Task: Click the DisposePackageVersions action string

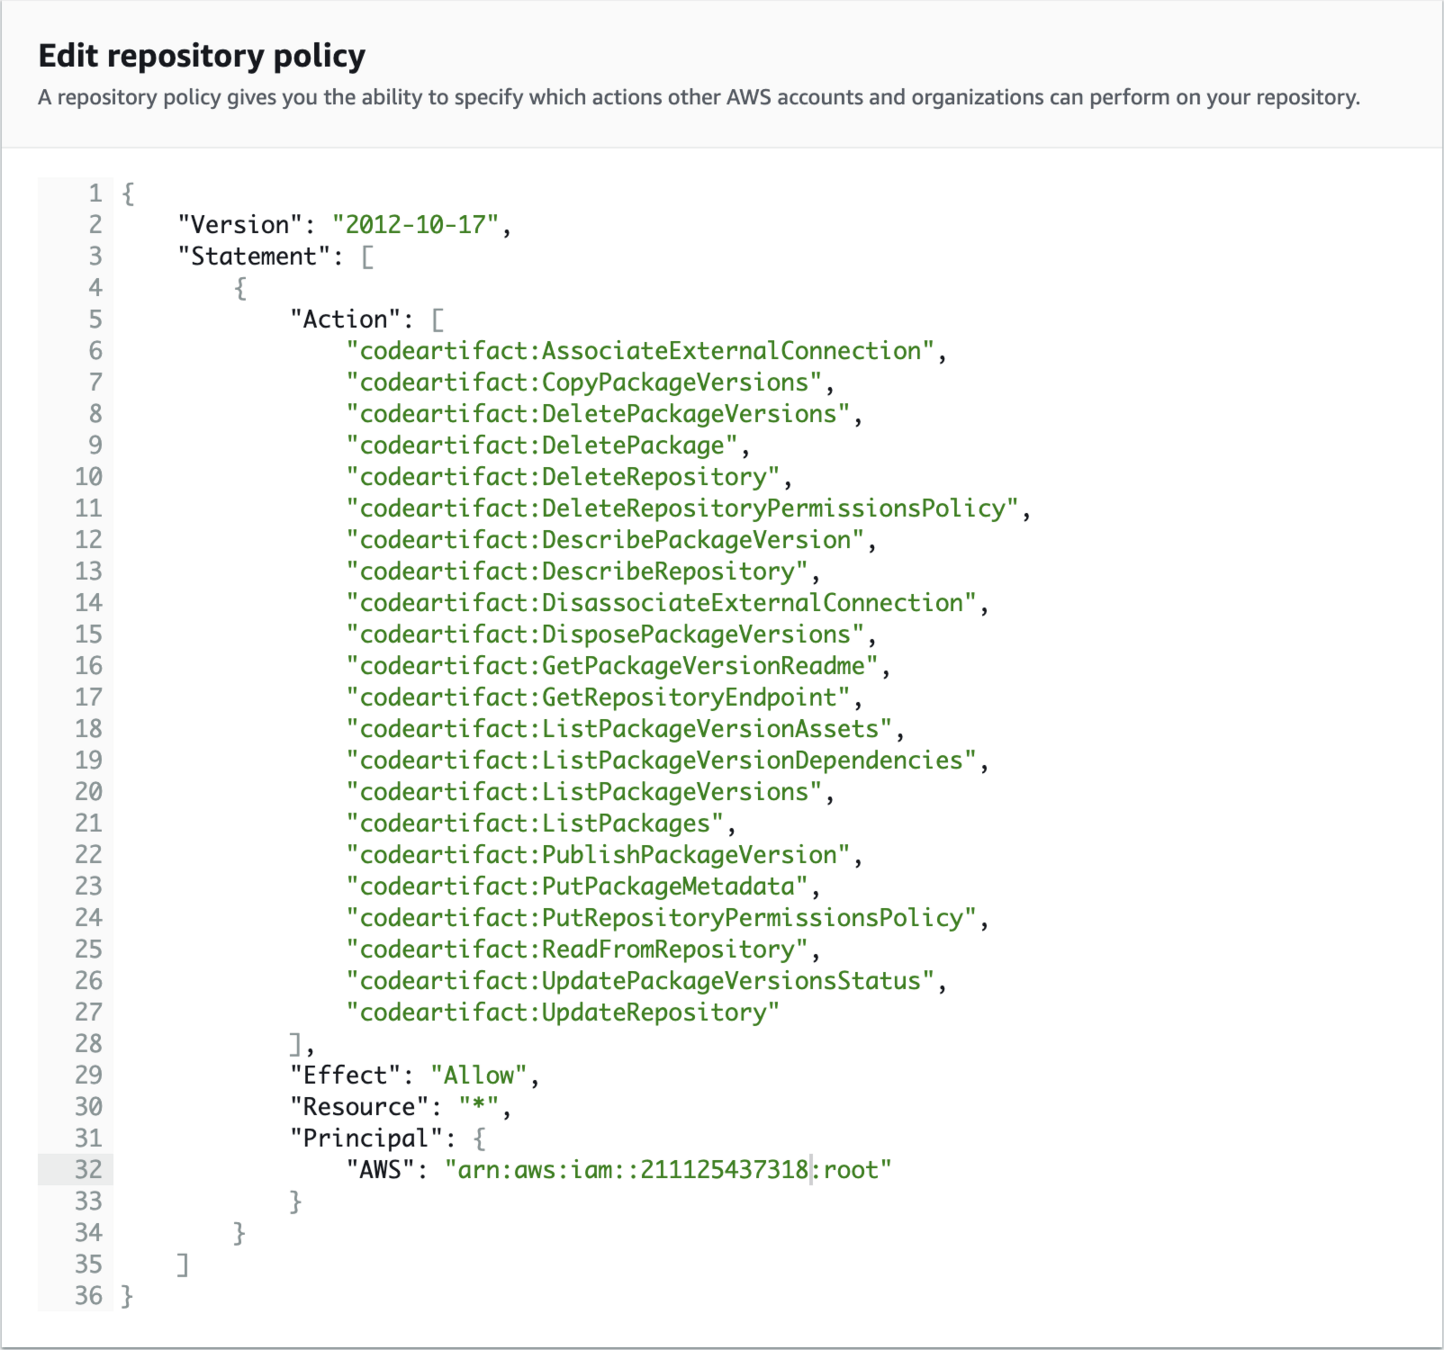Action: 605,635
